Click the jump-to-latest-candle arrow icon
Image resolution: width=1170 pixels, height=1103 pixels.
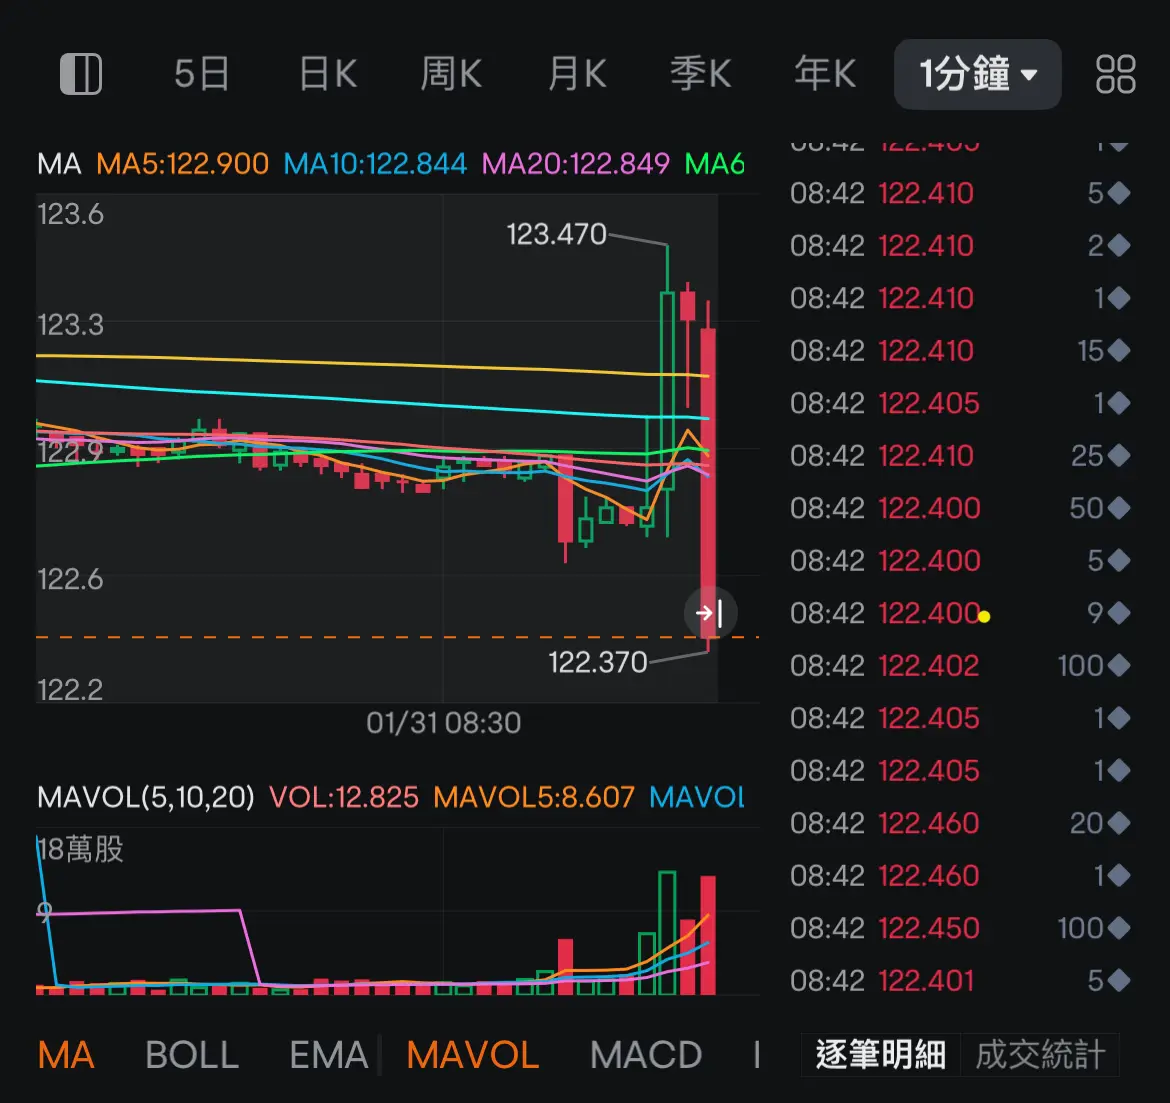tap(710, 613)
